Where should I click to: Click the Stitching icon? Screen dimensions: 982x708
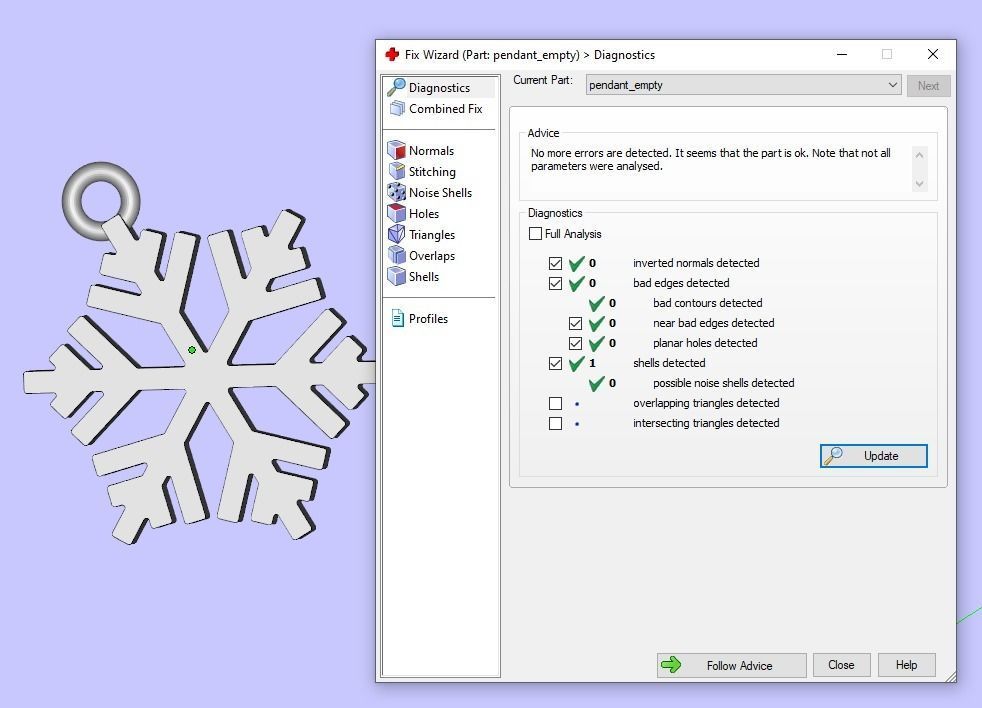tap(396, 171)
